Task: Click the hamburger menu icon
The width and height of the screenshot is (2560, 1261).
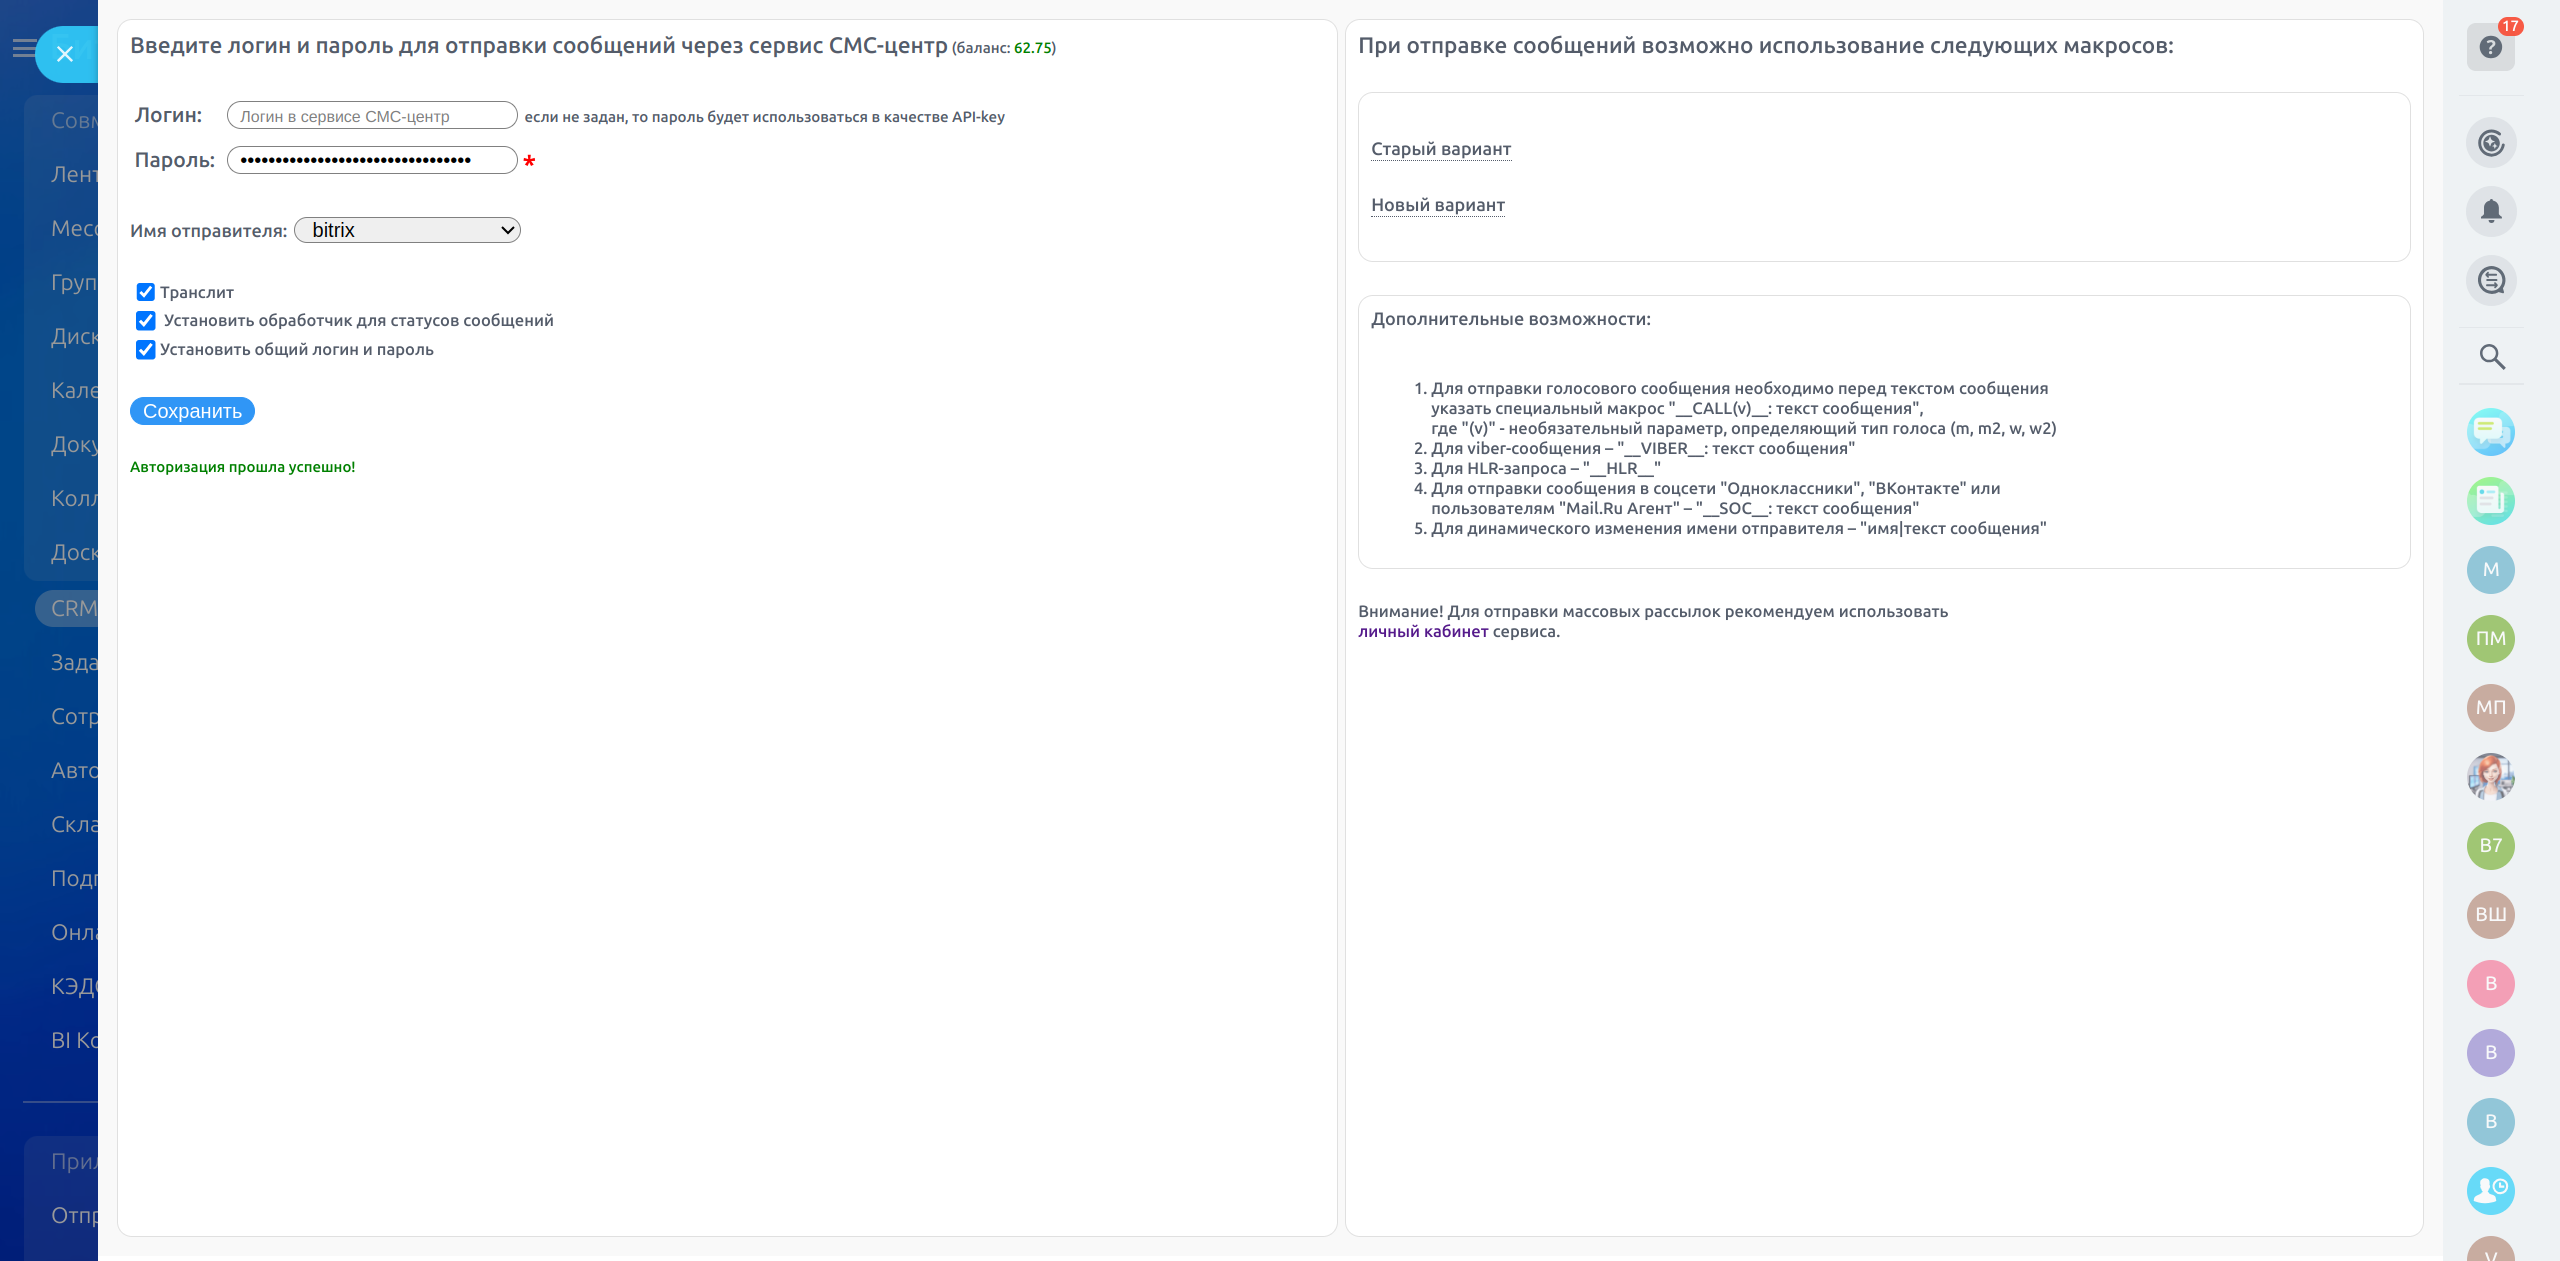Action: [x=22, y=47]
